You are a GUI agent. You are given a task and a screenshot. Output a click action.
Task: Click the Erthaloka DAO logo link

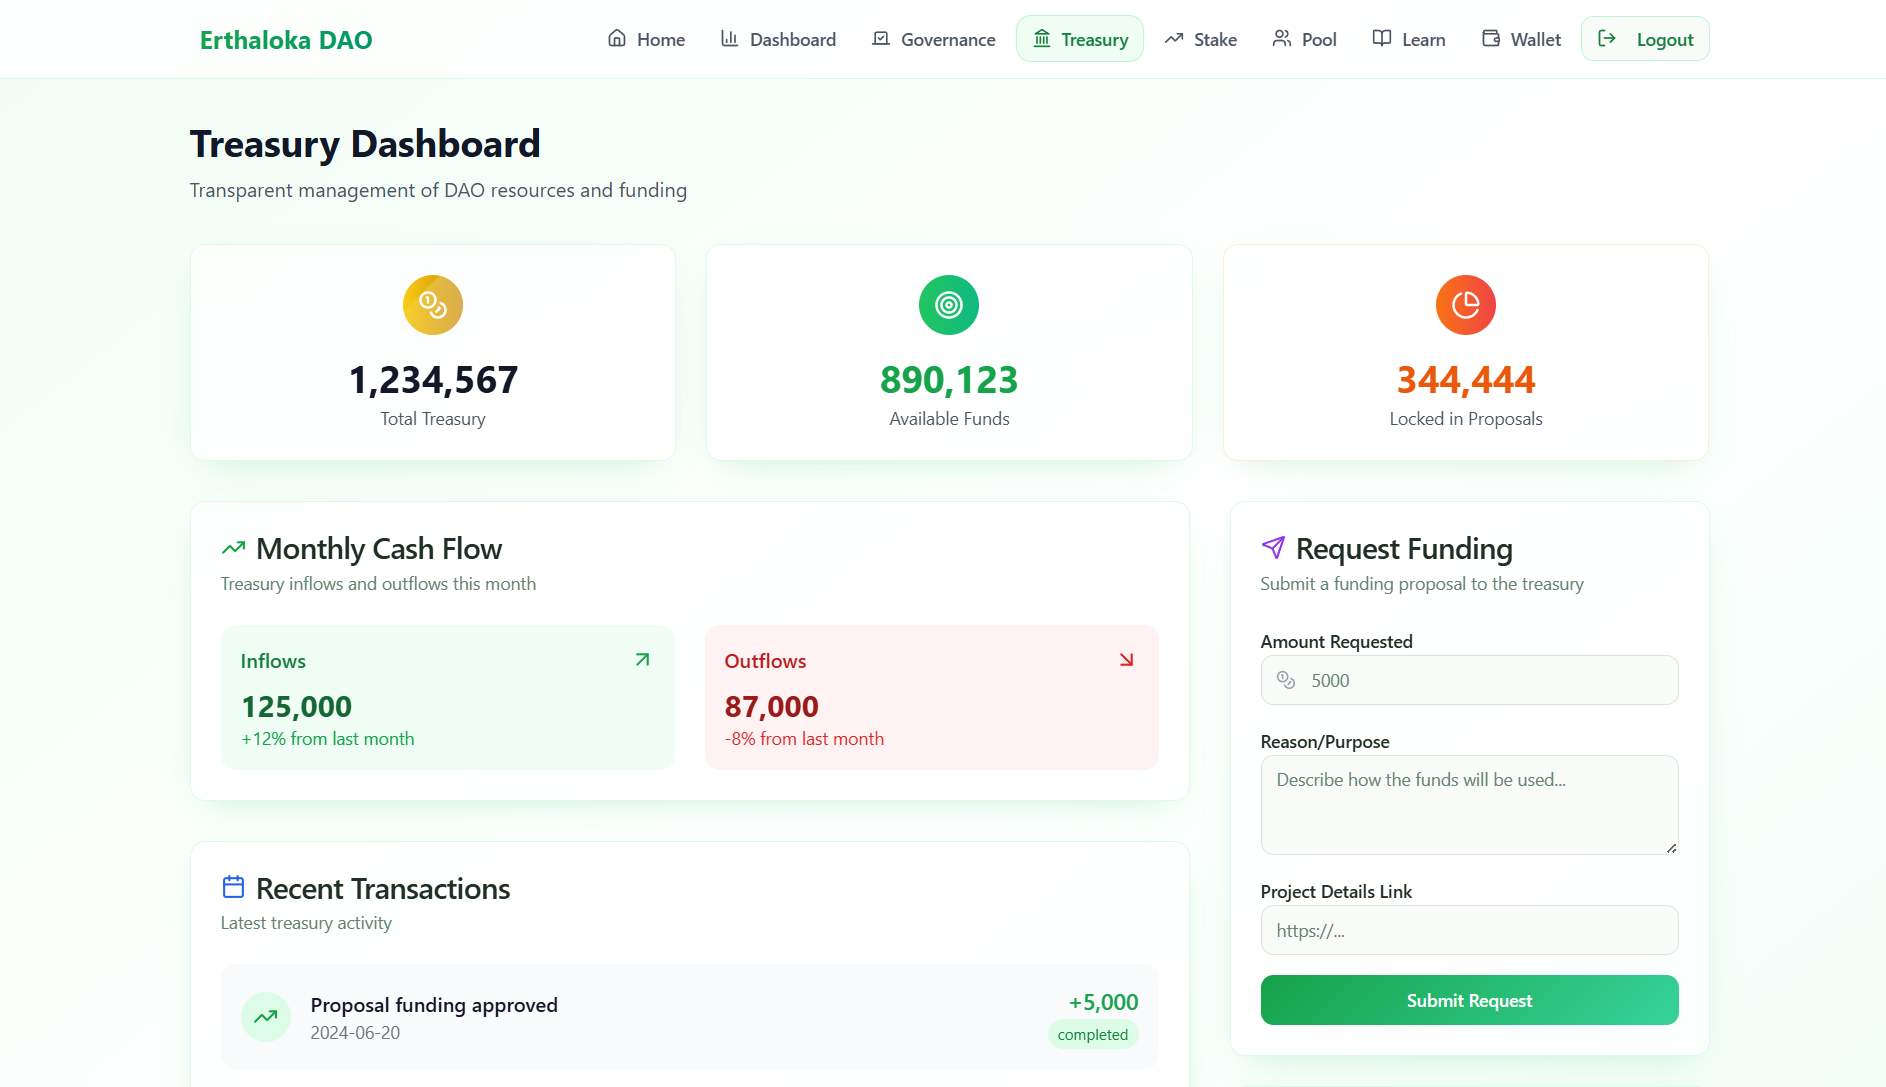click(x=286, y=40)
